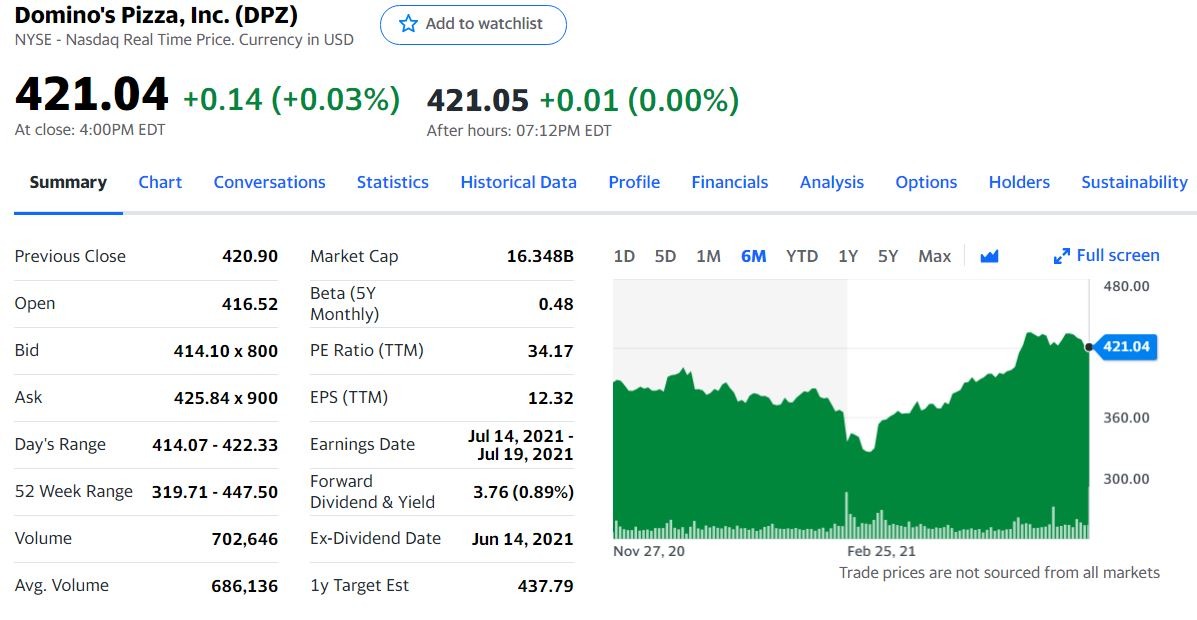Click the Open value 416.52
This screenshot has width=1197, height=620.
pyautogui.click(x=250, y=304)
